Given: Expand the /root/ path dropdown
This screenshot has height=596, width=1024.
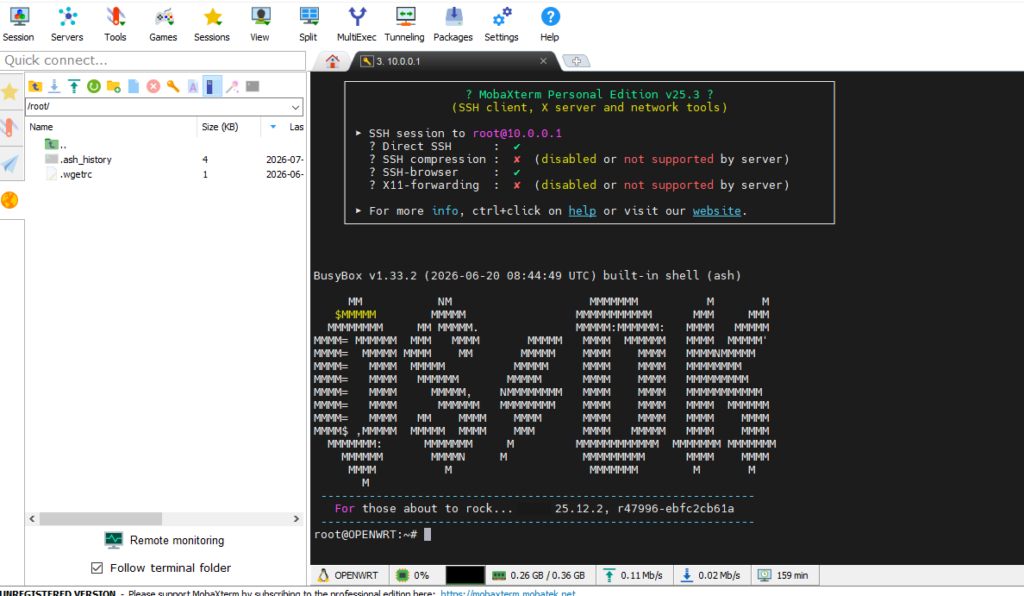Looking at the screenshot, I should coord(295,107).
